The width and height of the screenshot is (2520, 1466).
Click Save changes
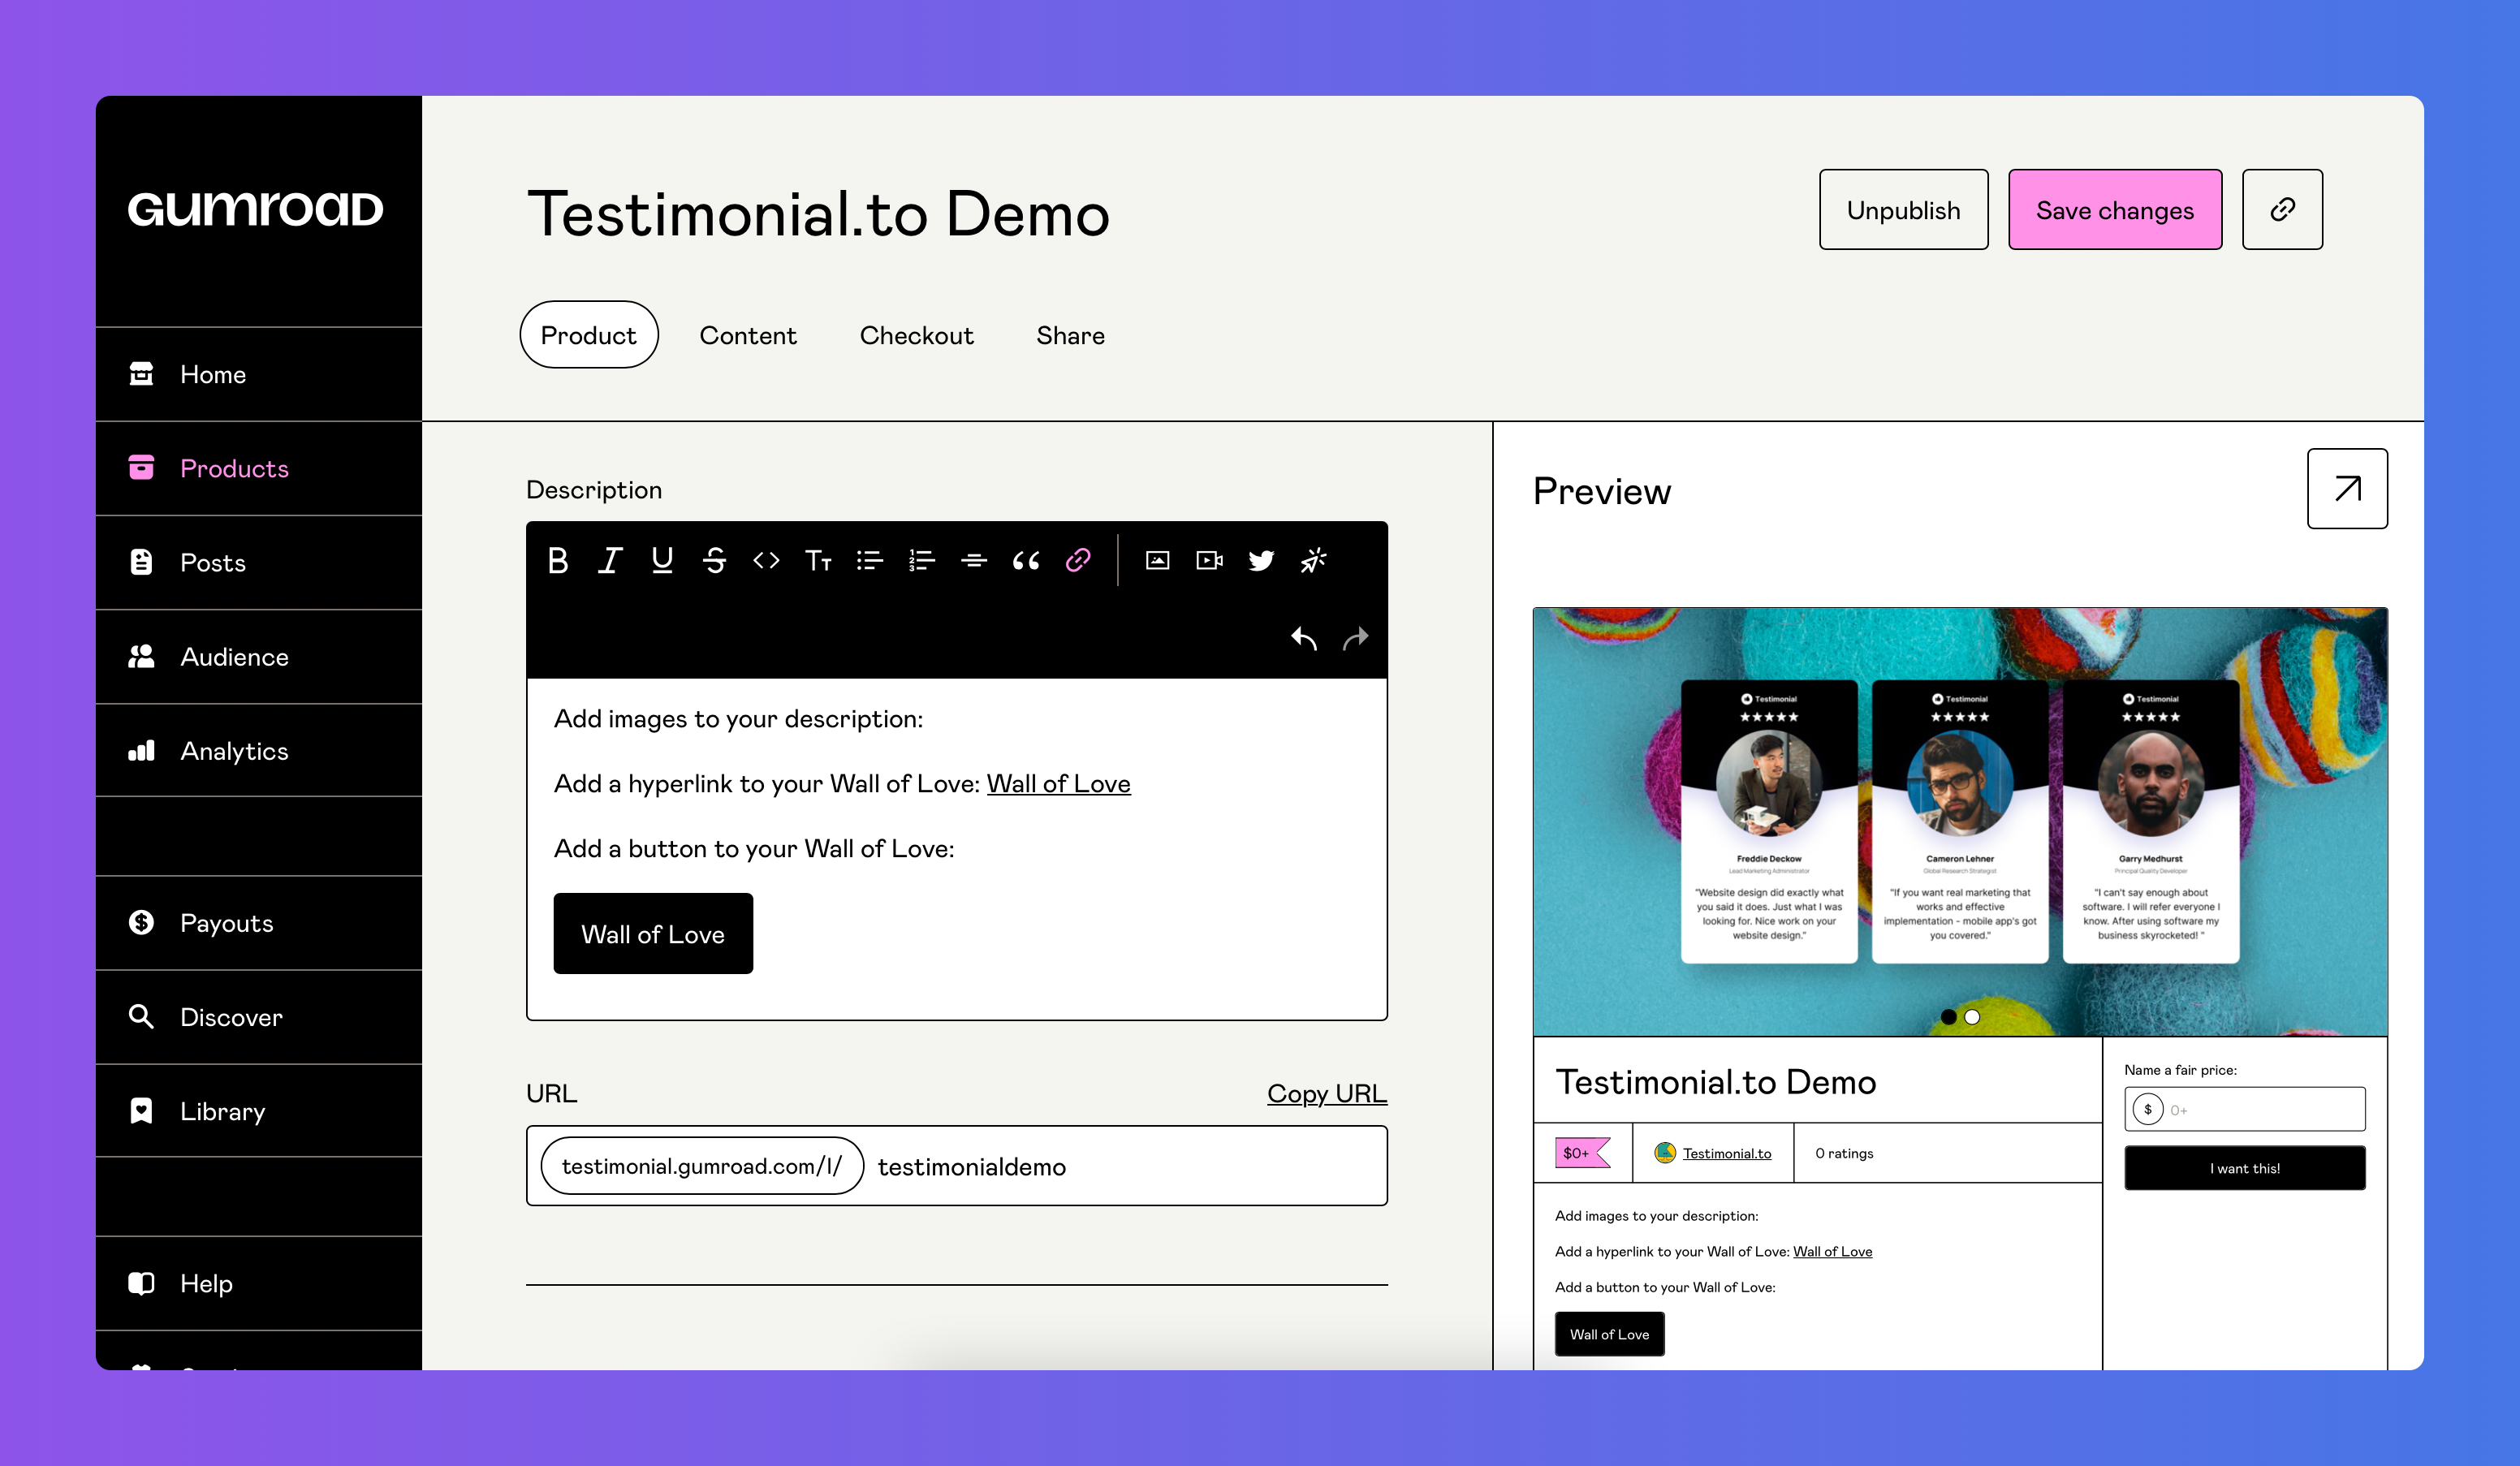[2115, 209]
